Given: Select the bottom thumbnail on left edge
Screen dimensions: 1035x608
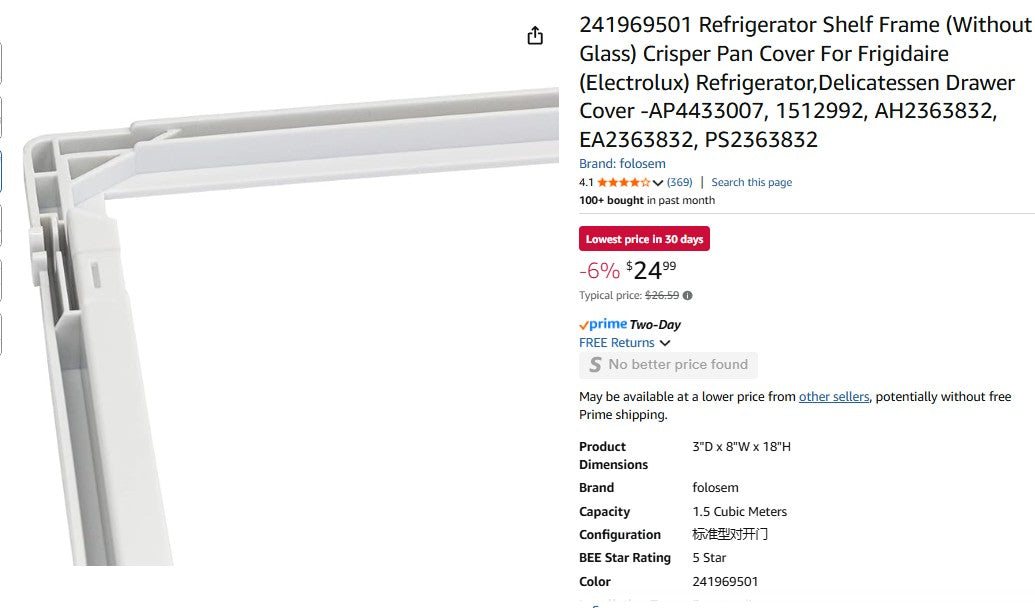Looking at the screenshot, I should 1,334.
